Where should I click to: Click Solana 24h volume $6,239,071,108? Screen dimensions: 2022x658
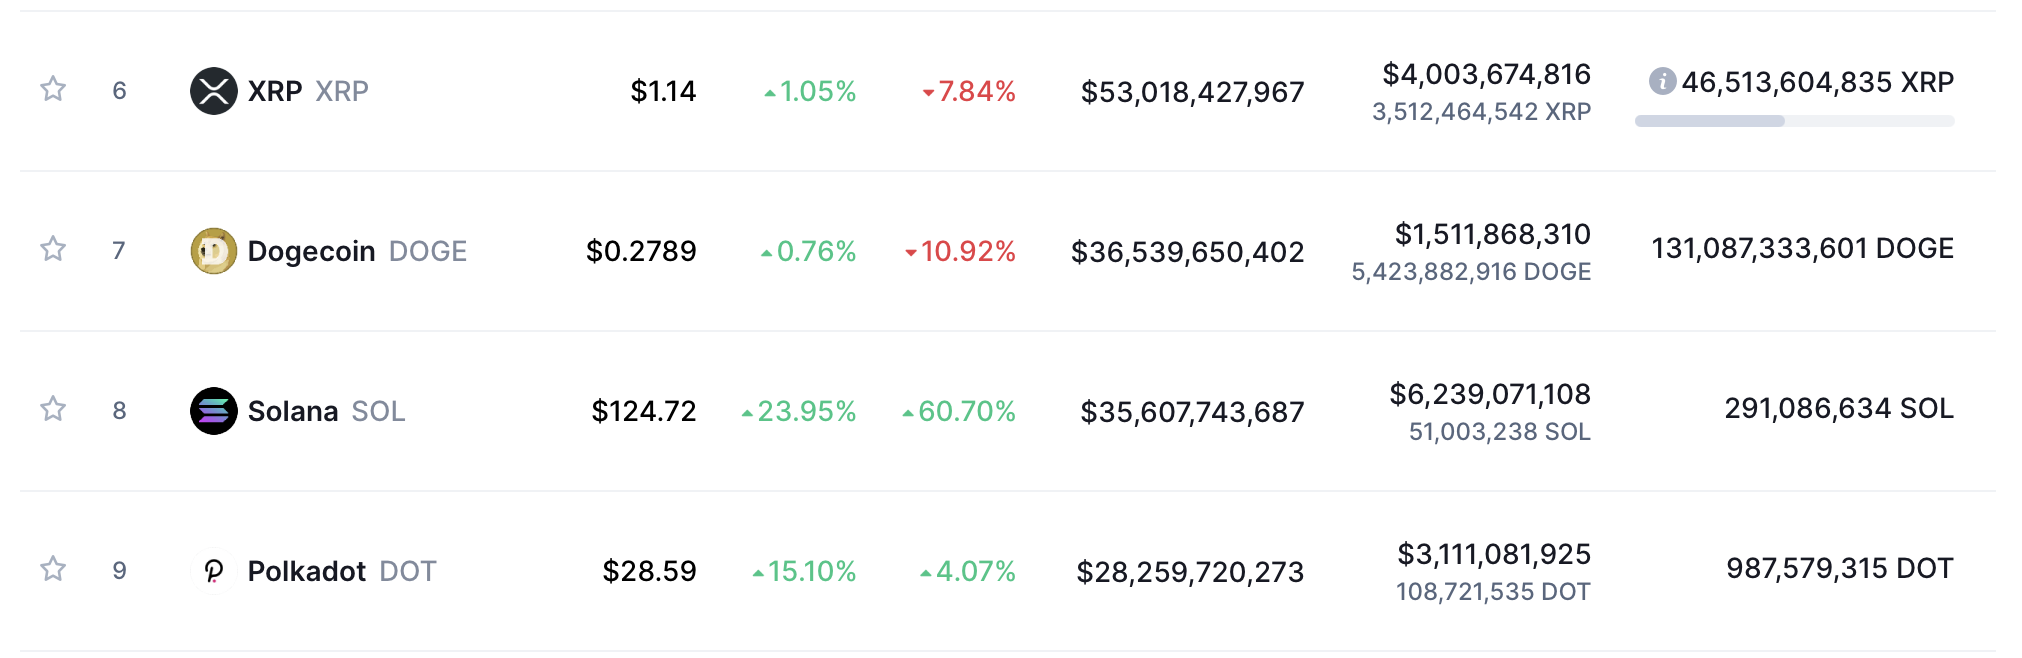tap(1490, 394)
